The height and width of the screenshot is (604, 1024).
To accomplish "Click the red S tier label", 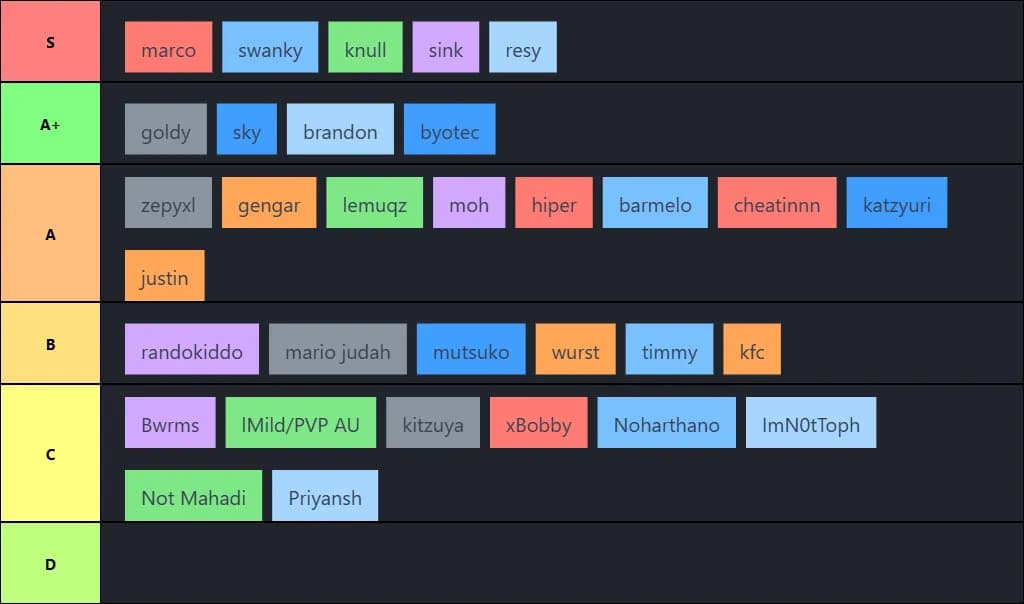I will tap(50, 42).
